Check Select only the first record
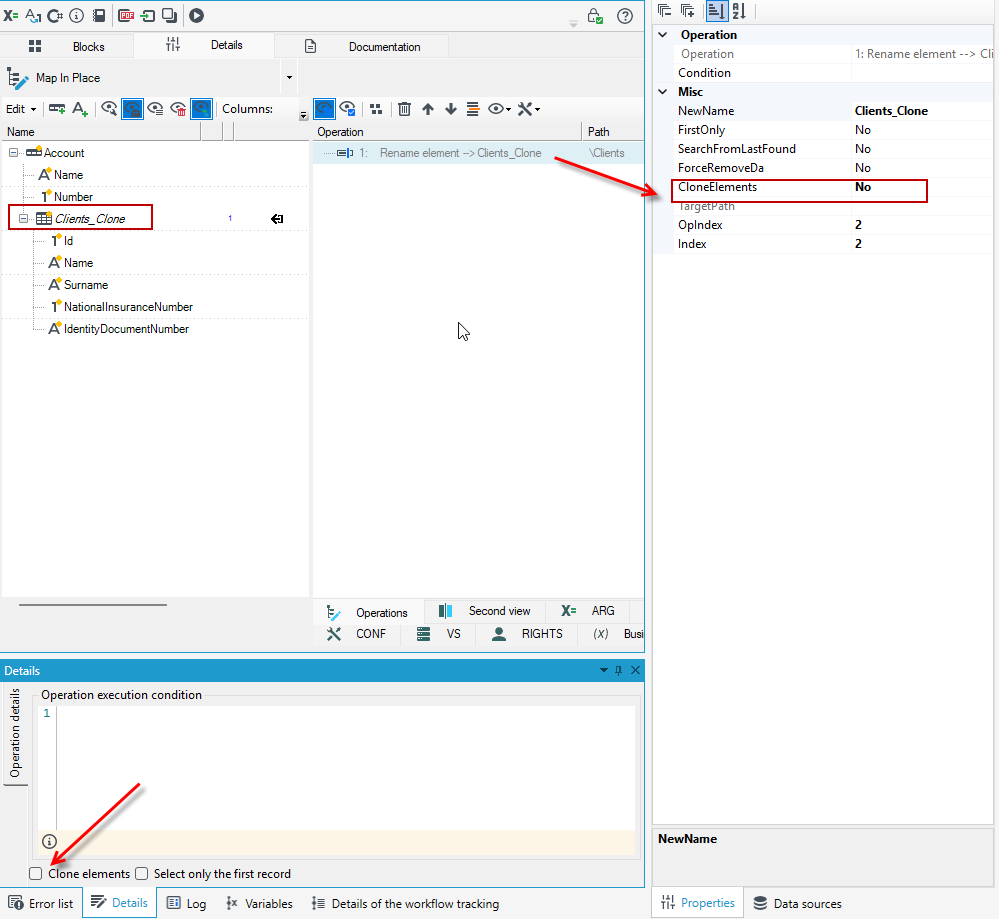 coord(141,874)
